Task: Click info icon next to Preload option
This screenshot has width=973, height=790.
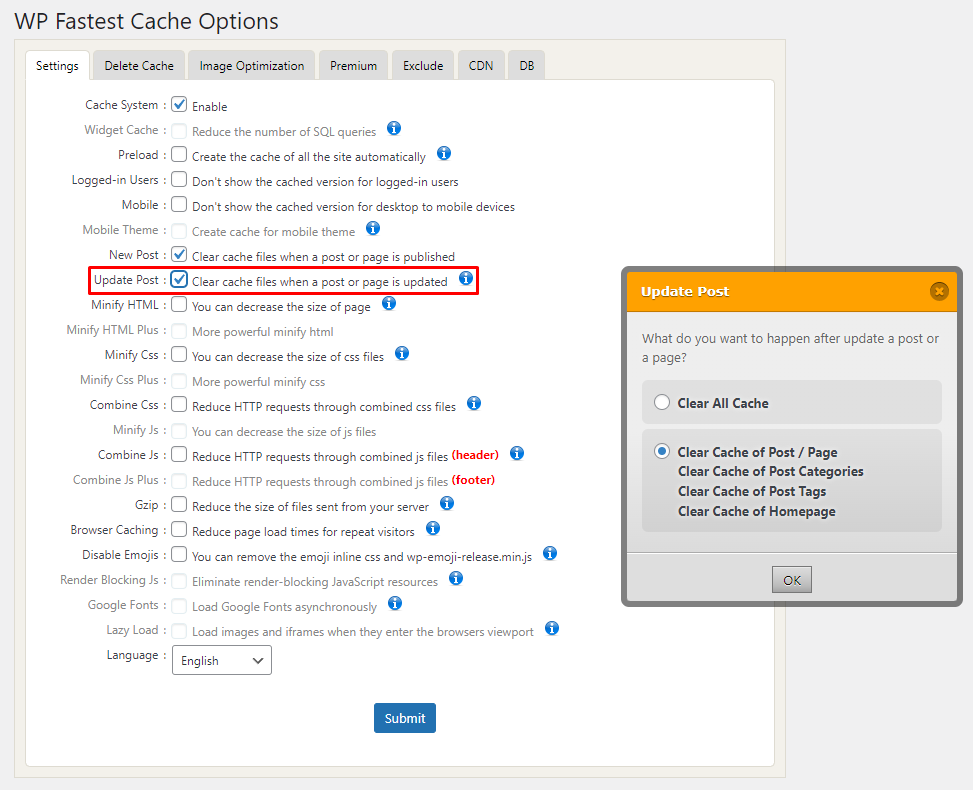Action: point(444,154)
